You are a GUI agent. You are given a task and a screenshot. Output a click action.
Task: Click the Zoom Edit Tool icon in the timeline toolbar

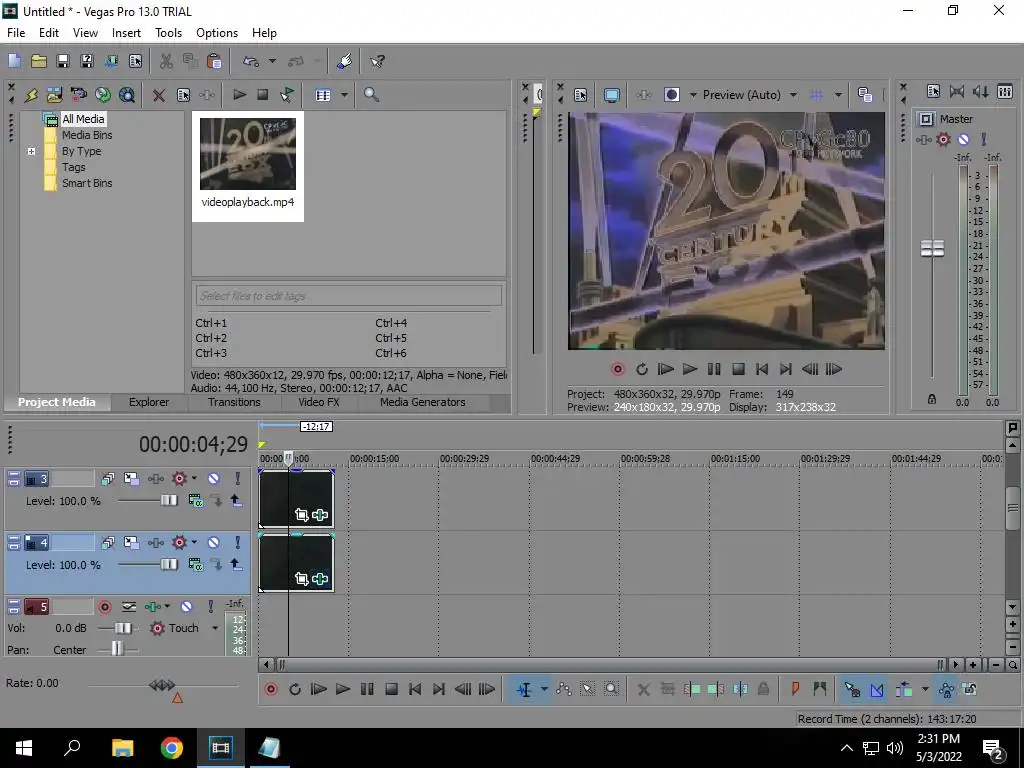611,689
